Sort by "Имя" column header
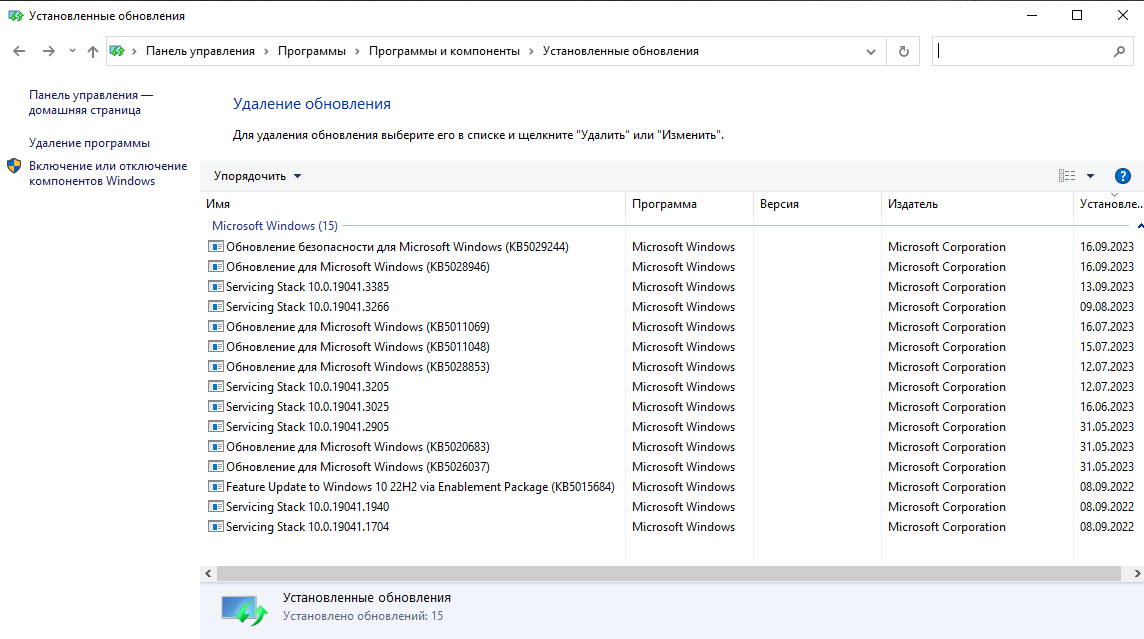 tap(412, 204)
